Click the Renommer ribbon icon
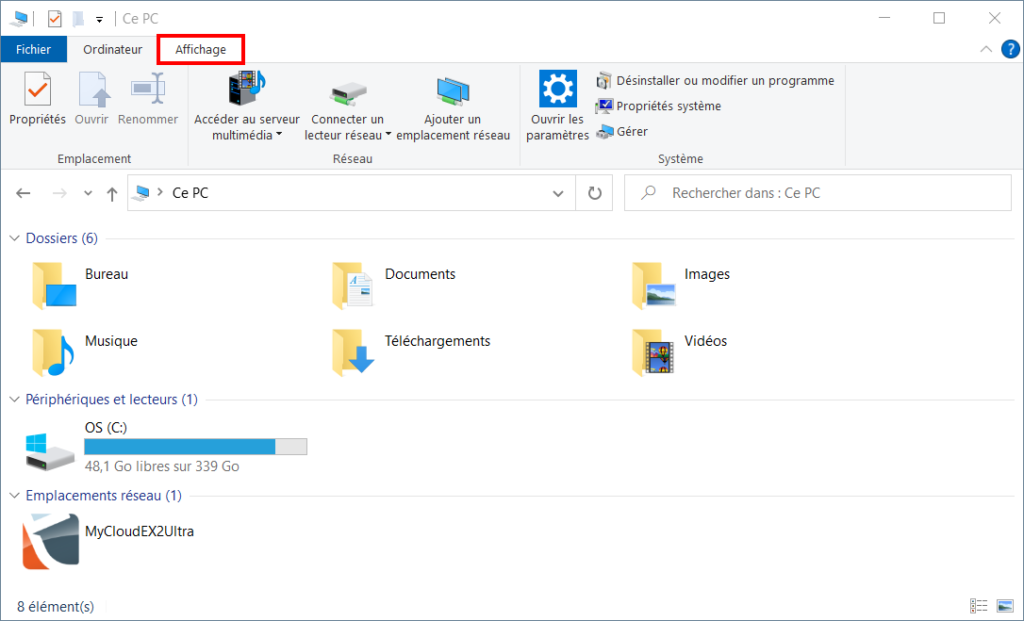 pyautogui.click(x=148, y=89)
